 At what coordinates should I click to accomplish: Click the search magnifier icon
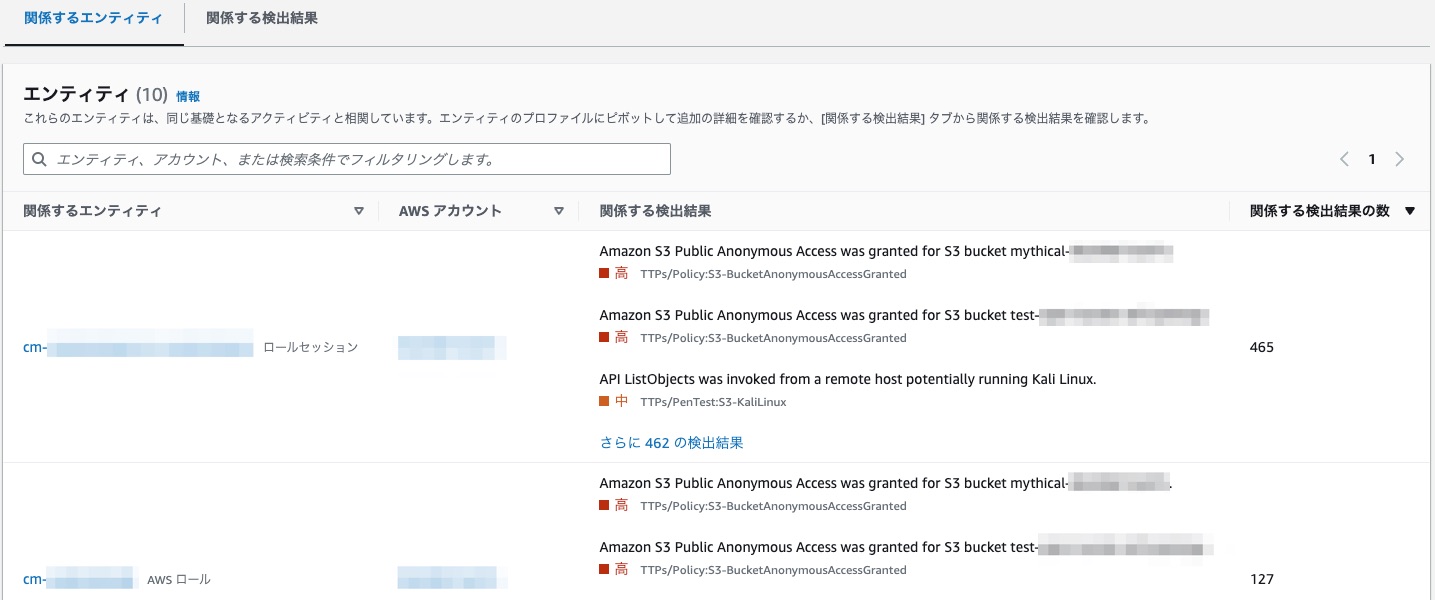(x=39, y=159)
